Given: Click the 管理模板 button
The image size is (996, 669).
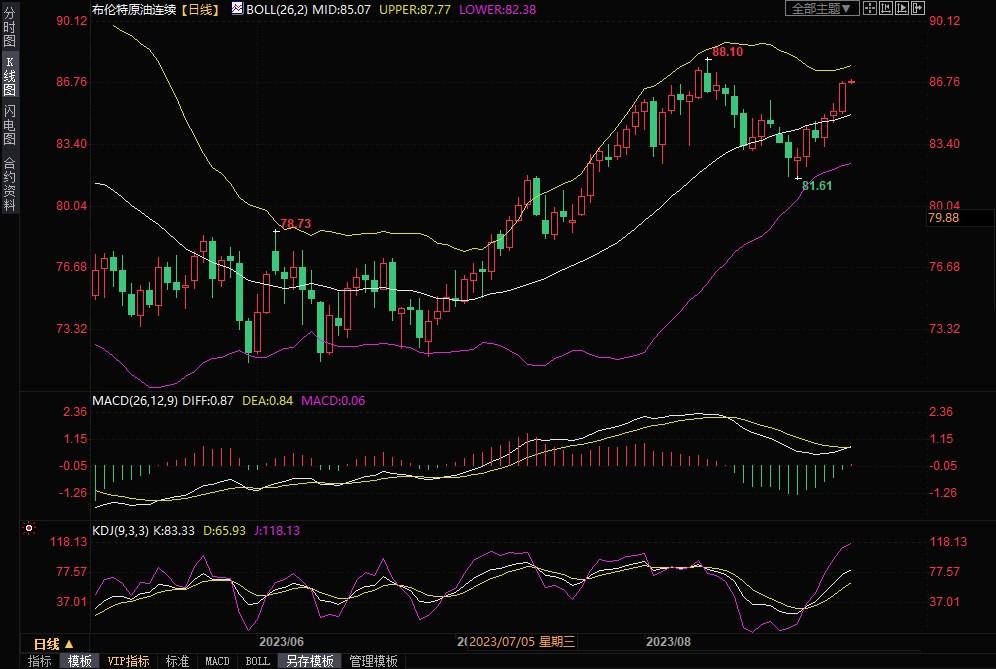Looking at the screenshot, I should [x=374, y=661].
